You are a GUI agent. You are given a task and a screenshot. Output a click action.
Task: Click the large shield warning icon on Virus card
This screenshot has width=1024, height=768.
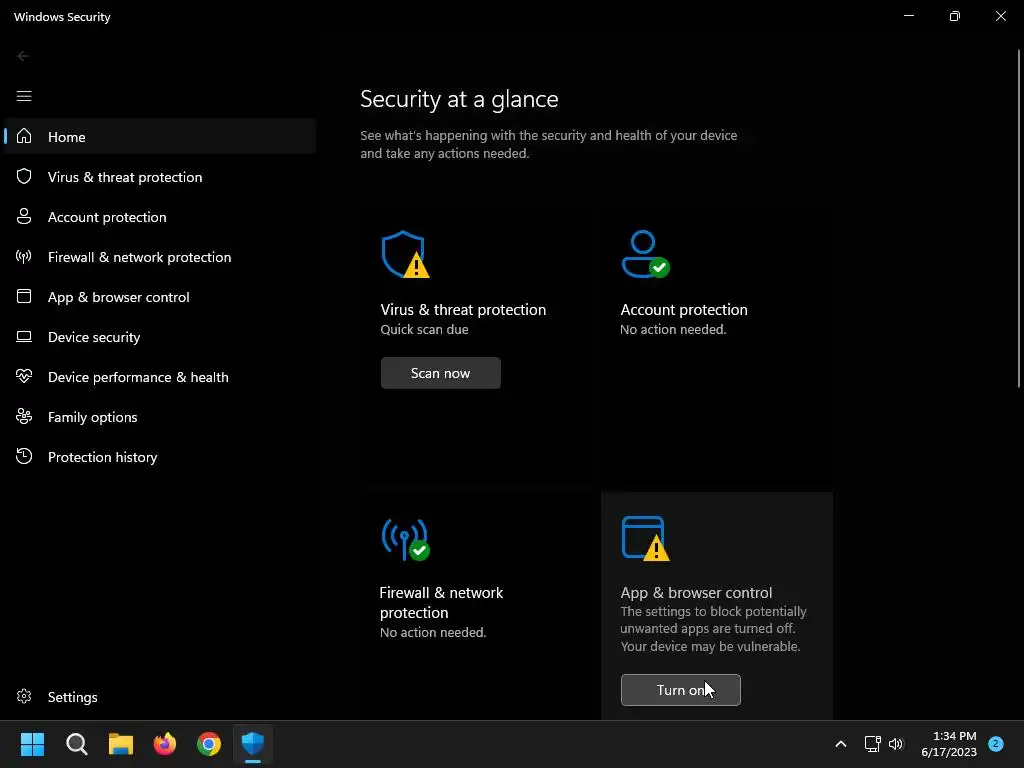[x=405, y=254]
